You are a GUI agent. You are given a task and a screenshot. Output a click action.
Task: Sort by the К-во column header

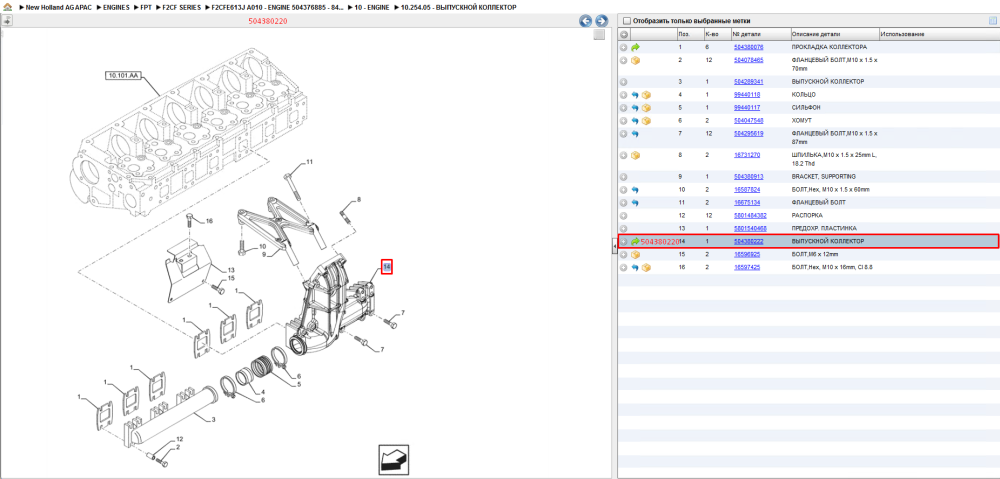tap(716, 34)
